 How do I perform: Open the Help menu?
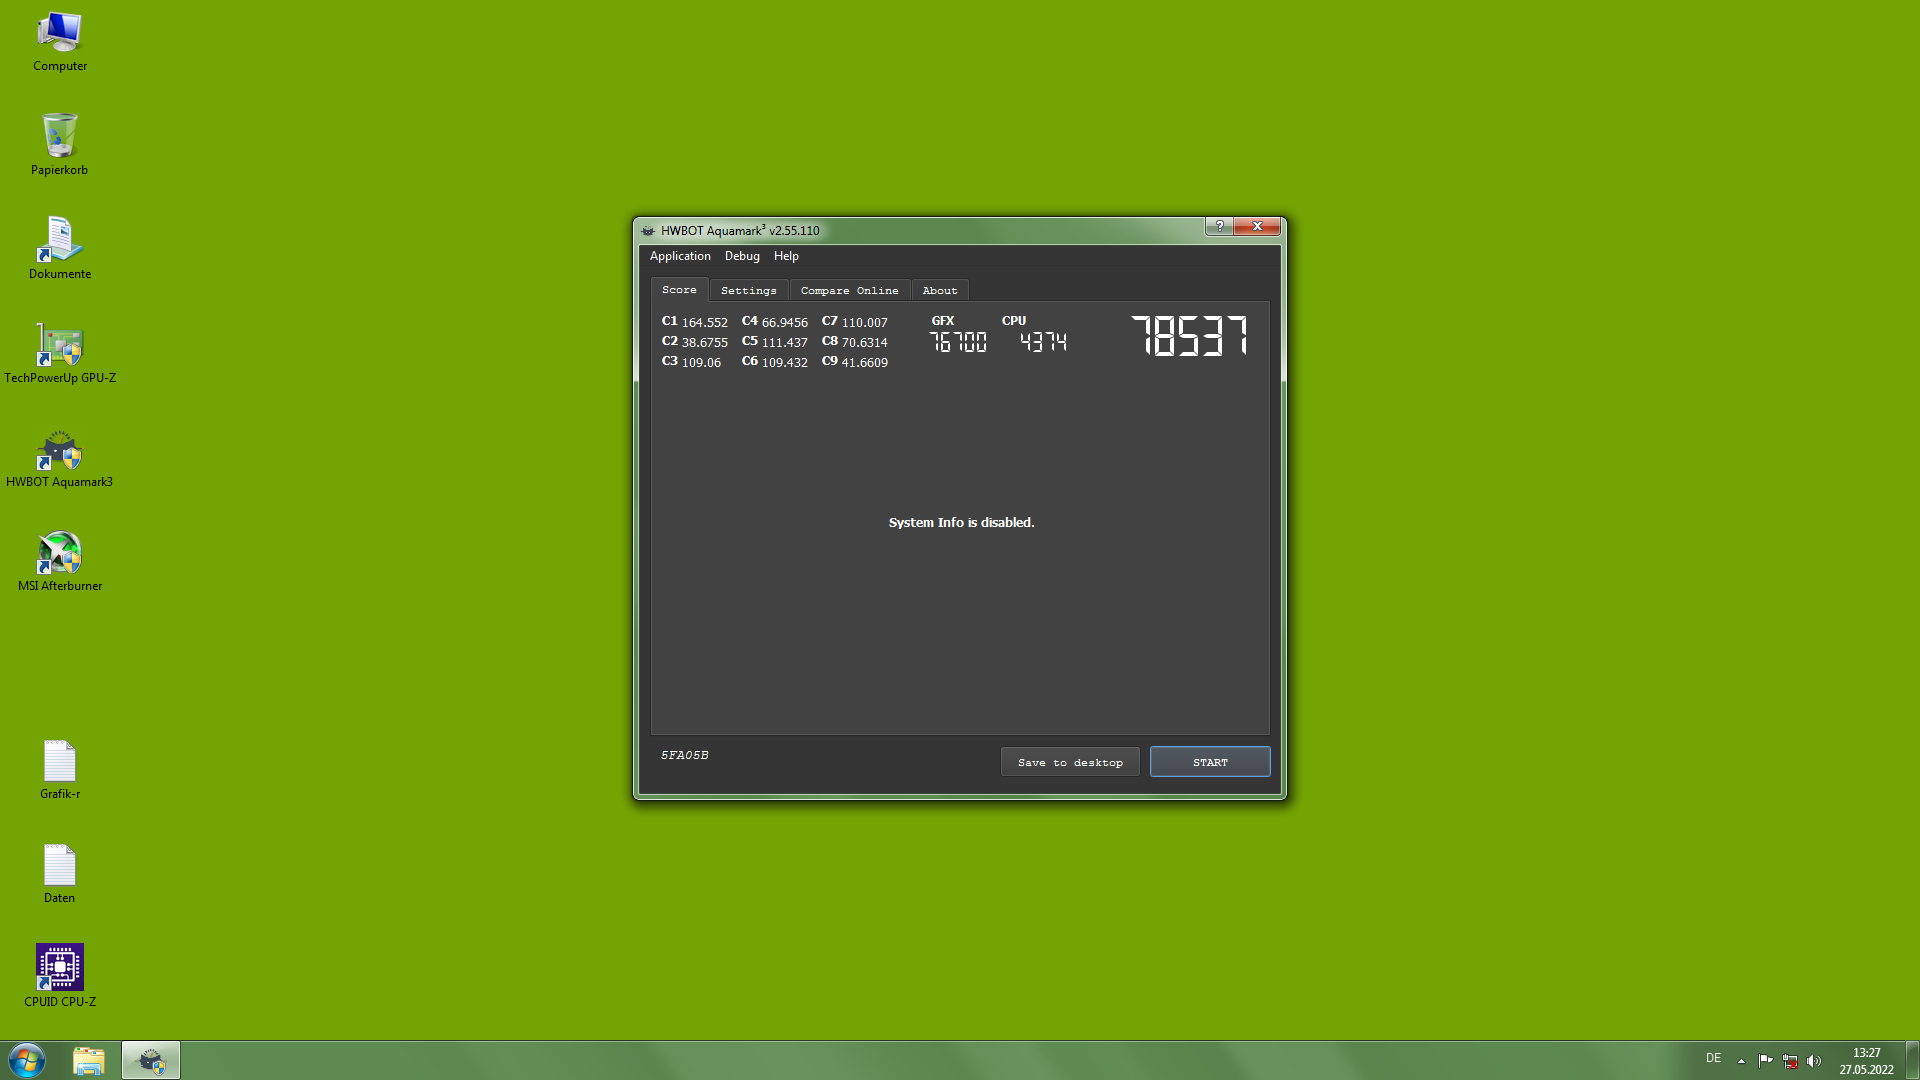pos(786,256)
